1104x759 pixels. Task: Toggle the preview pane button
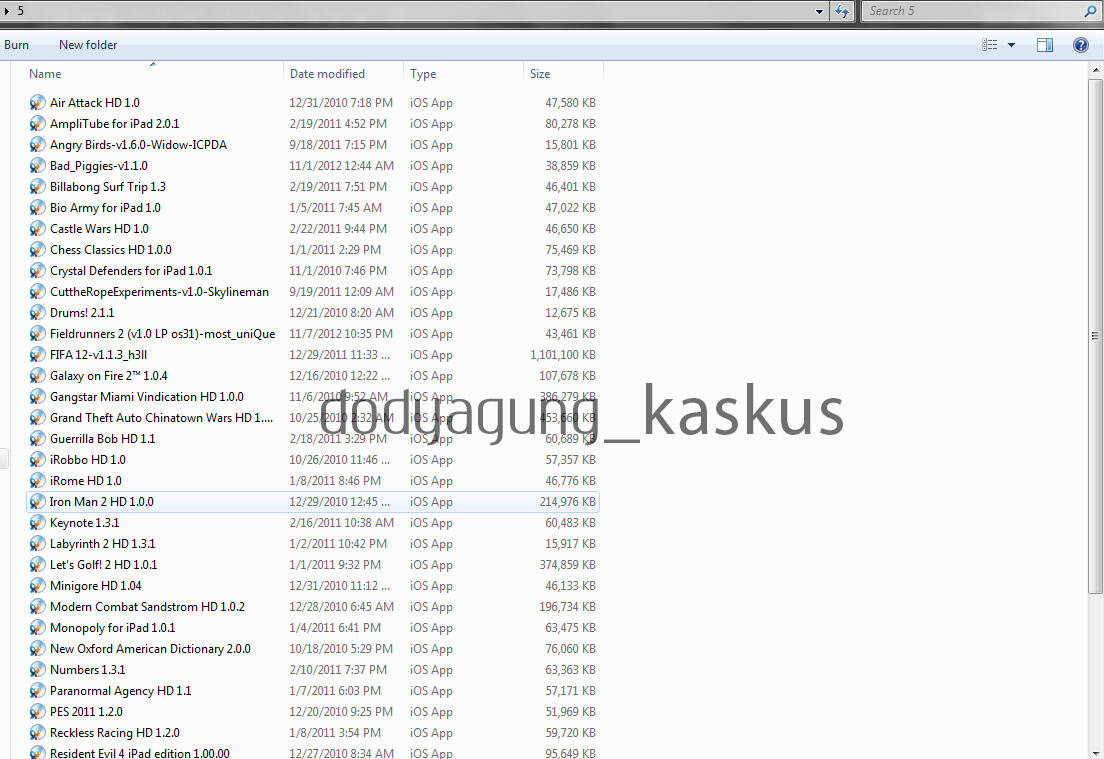[x=1045, y=45]
